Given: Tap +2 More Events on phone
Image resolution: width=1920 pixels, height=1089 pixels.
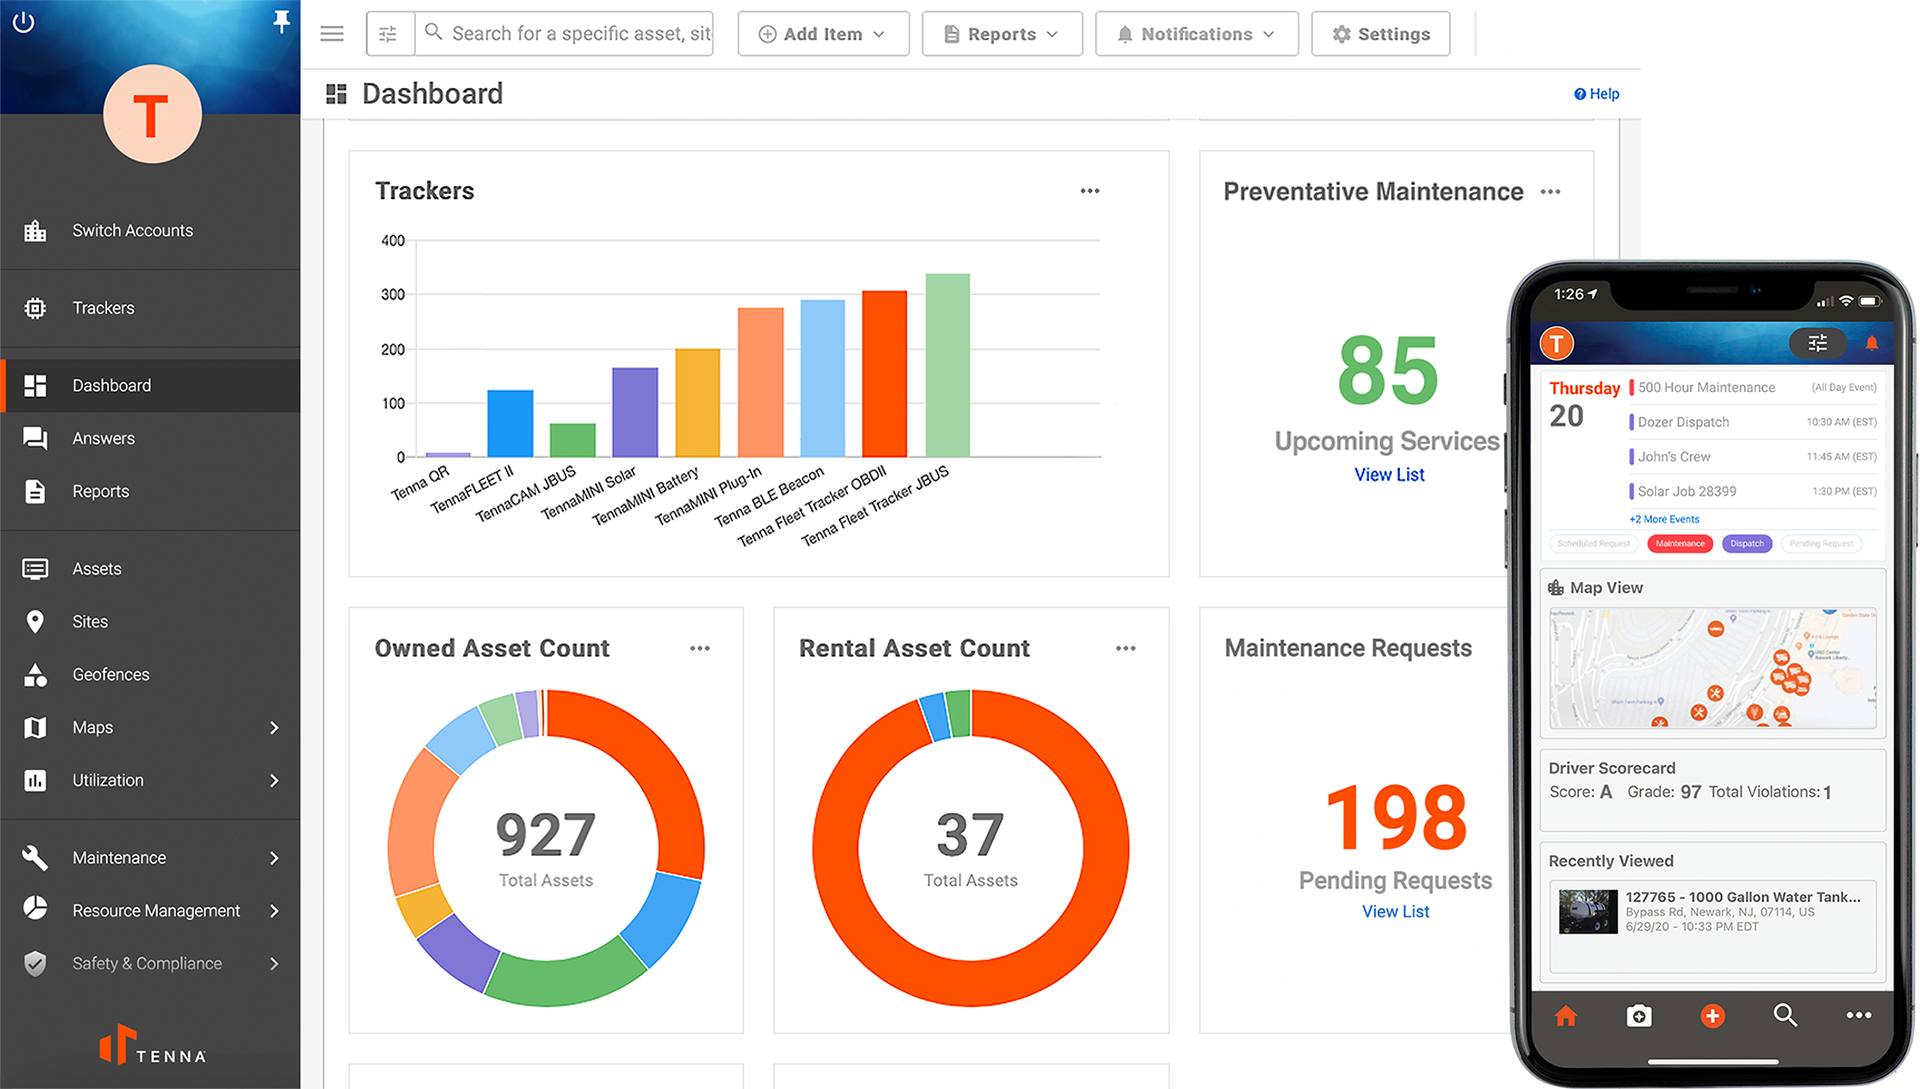Looking at the screenshot, I should [1664, 519].
